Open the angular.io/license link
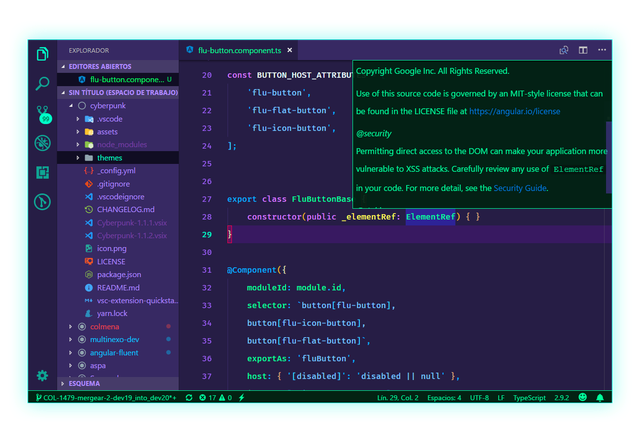The width and height of the screenshot is (640, 443). [514, 112]
